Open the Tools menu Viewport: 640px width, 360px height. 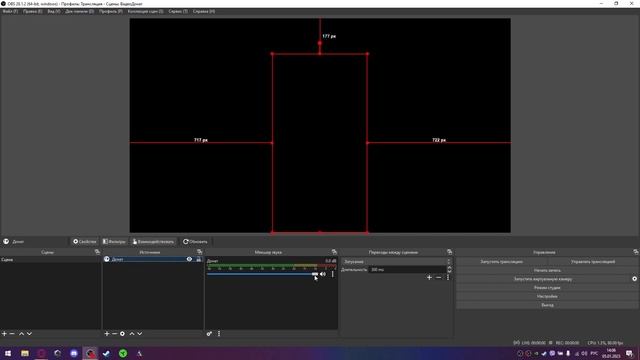point(178,11)
